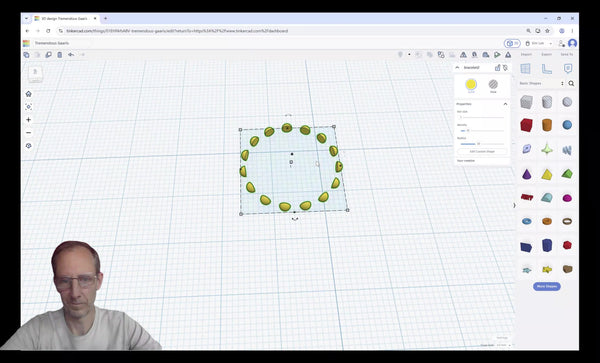The width and height of the screenshot is (600, 363).
Task: Bookmark this page with star icon
Action: coord(548,31)
